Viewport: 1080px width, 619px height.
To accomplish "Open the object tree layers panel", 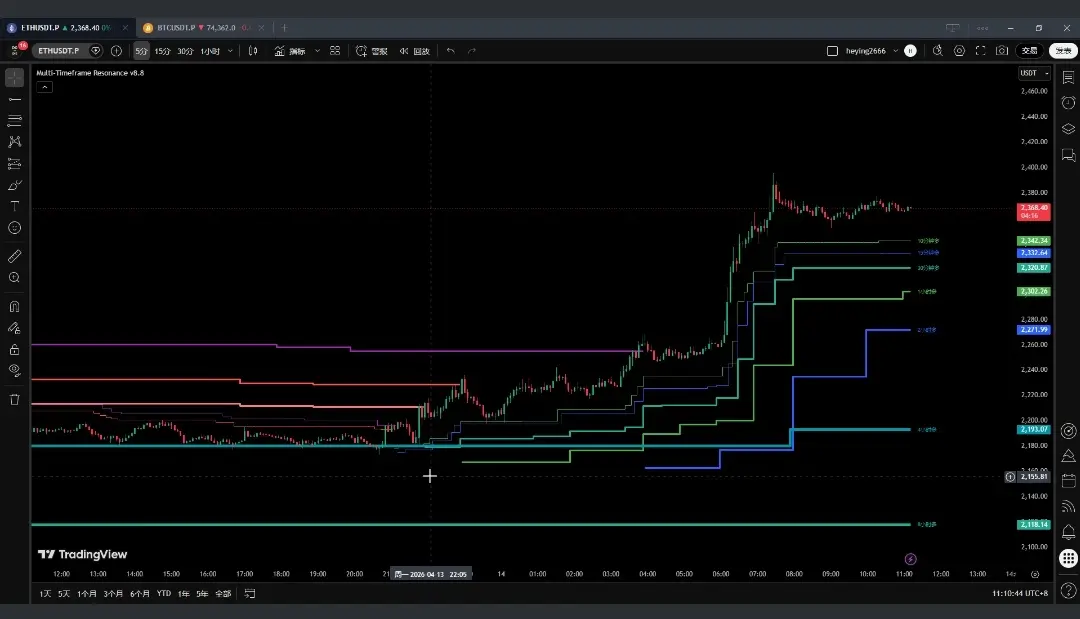I will click(x=1068, y=129).
